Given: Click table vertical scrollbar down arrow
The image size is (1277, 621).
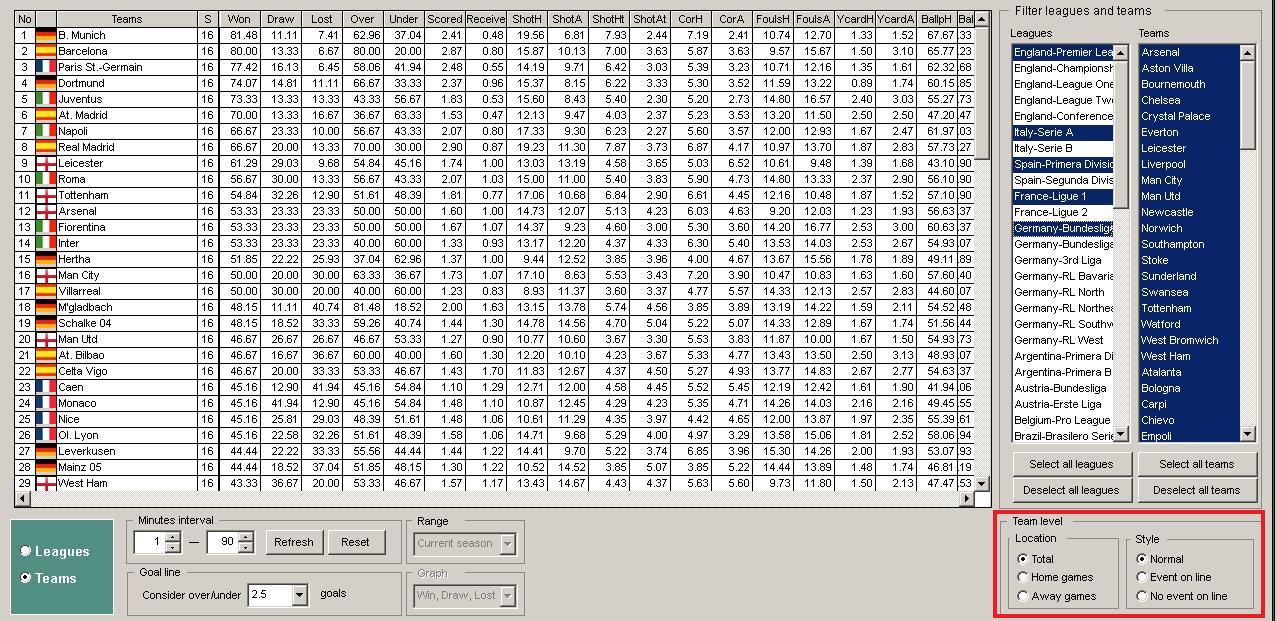Looking at the screenshot, I should point(983,483).
